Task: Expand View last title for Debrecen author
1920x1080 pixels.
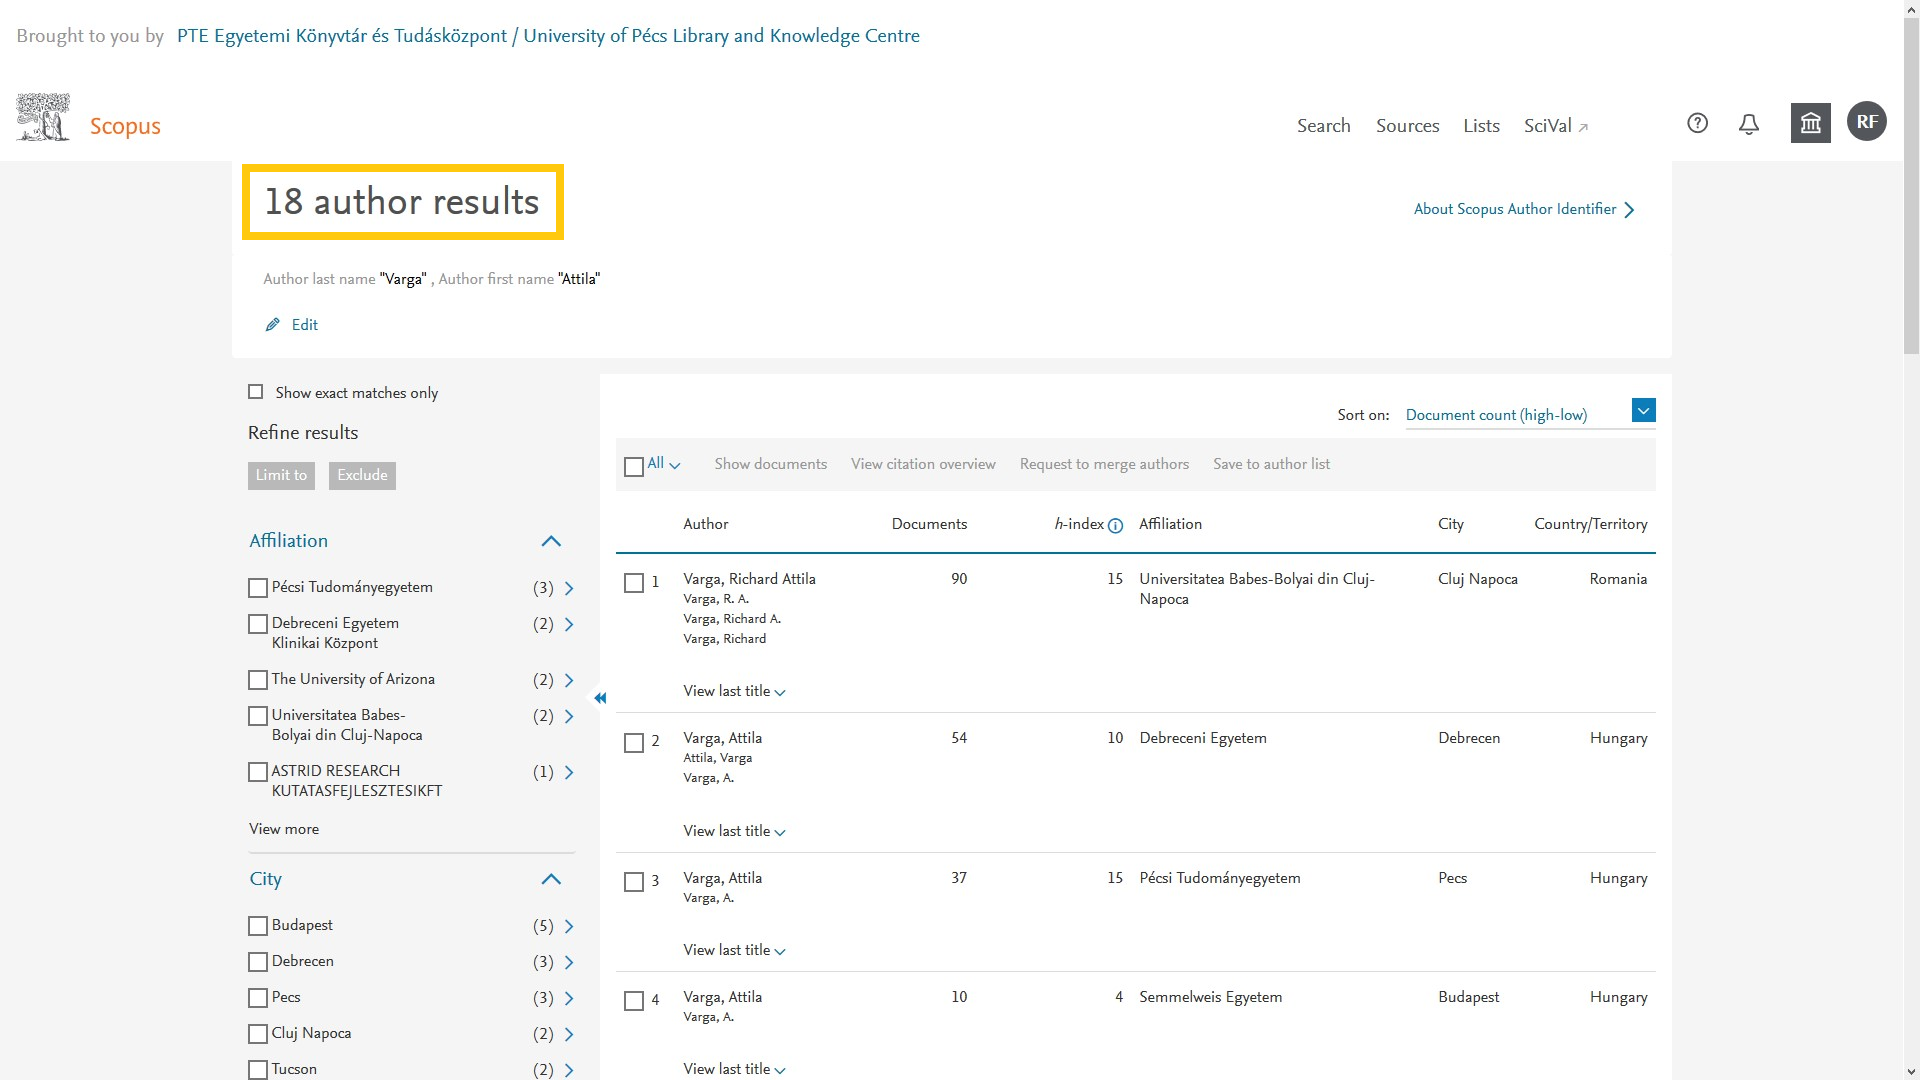Action: coord(734,831)
